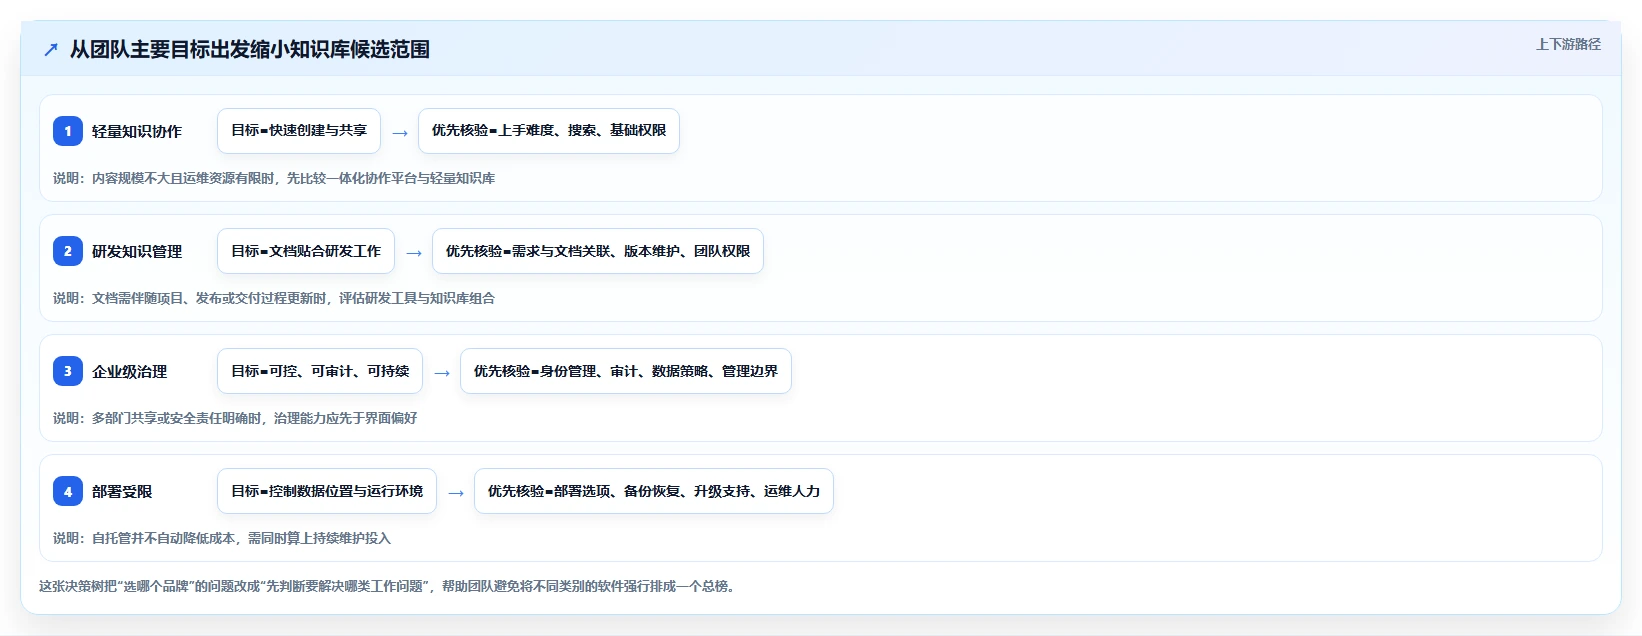Click the arrow after 目标=可控、可审计、可持续
Image resolution: width=1642 pixels, height=636 pixels.
[x=442, y=372]
